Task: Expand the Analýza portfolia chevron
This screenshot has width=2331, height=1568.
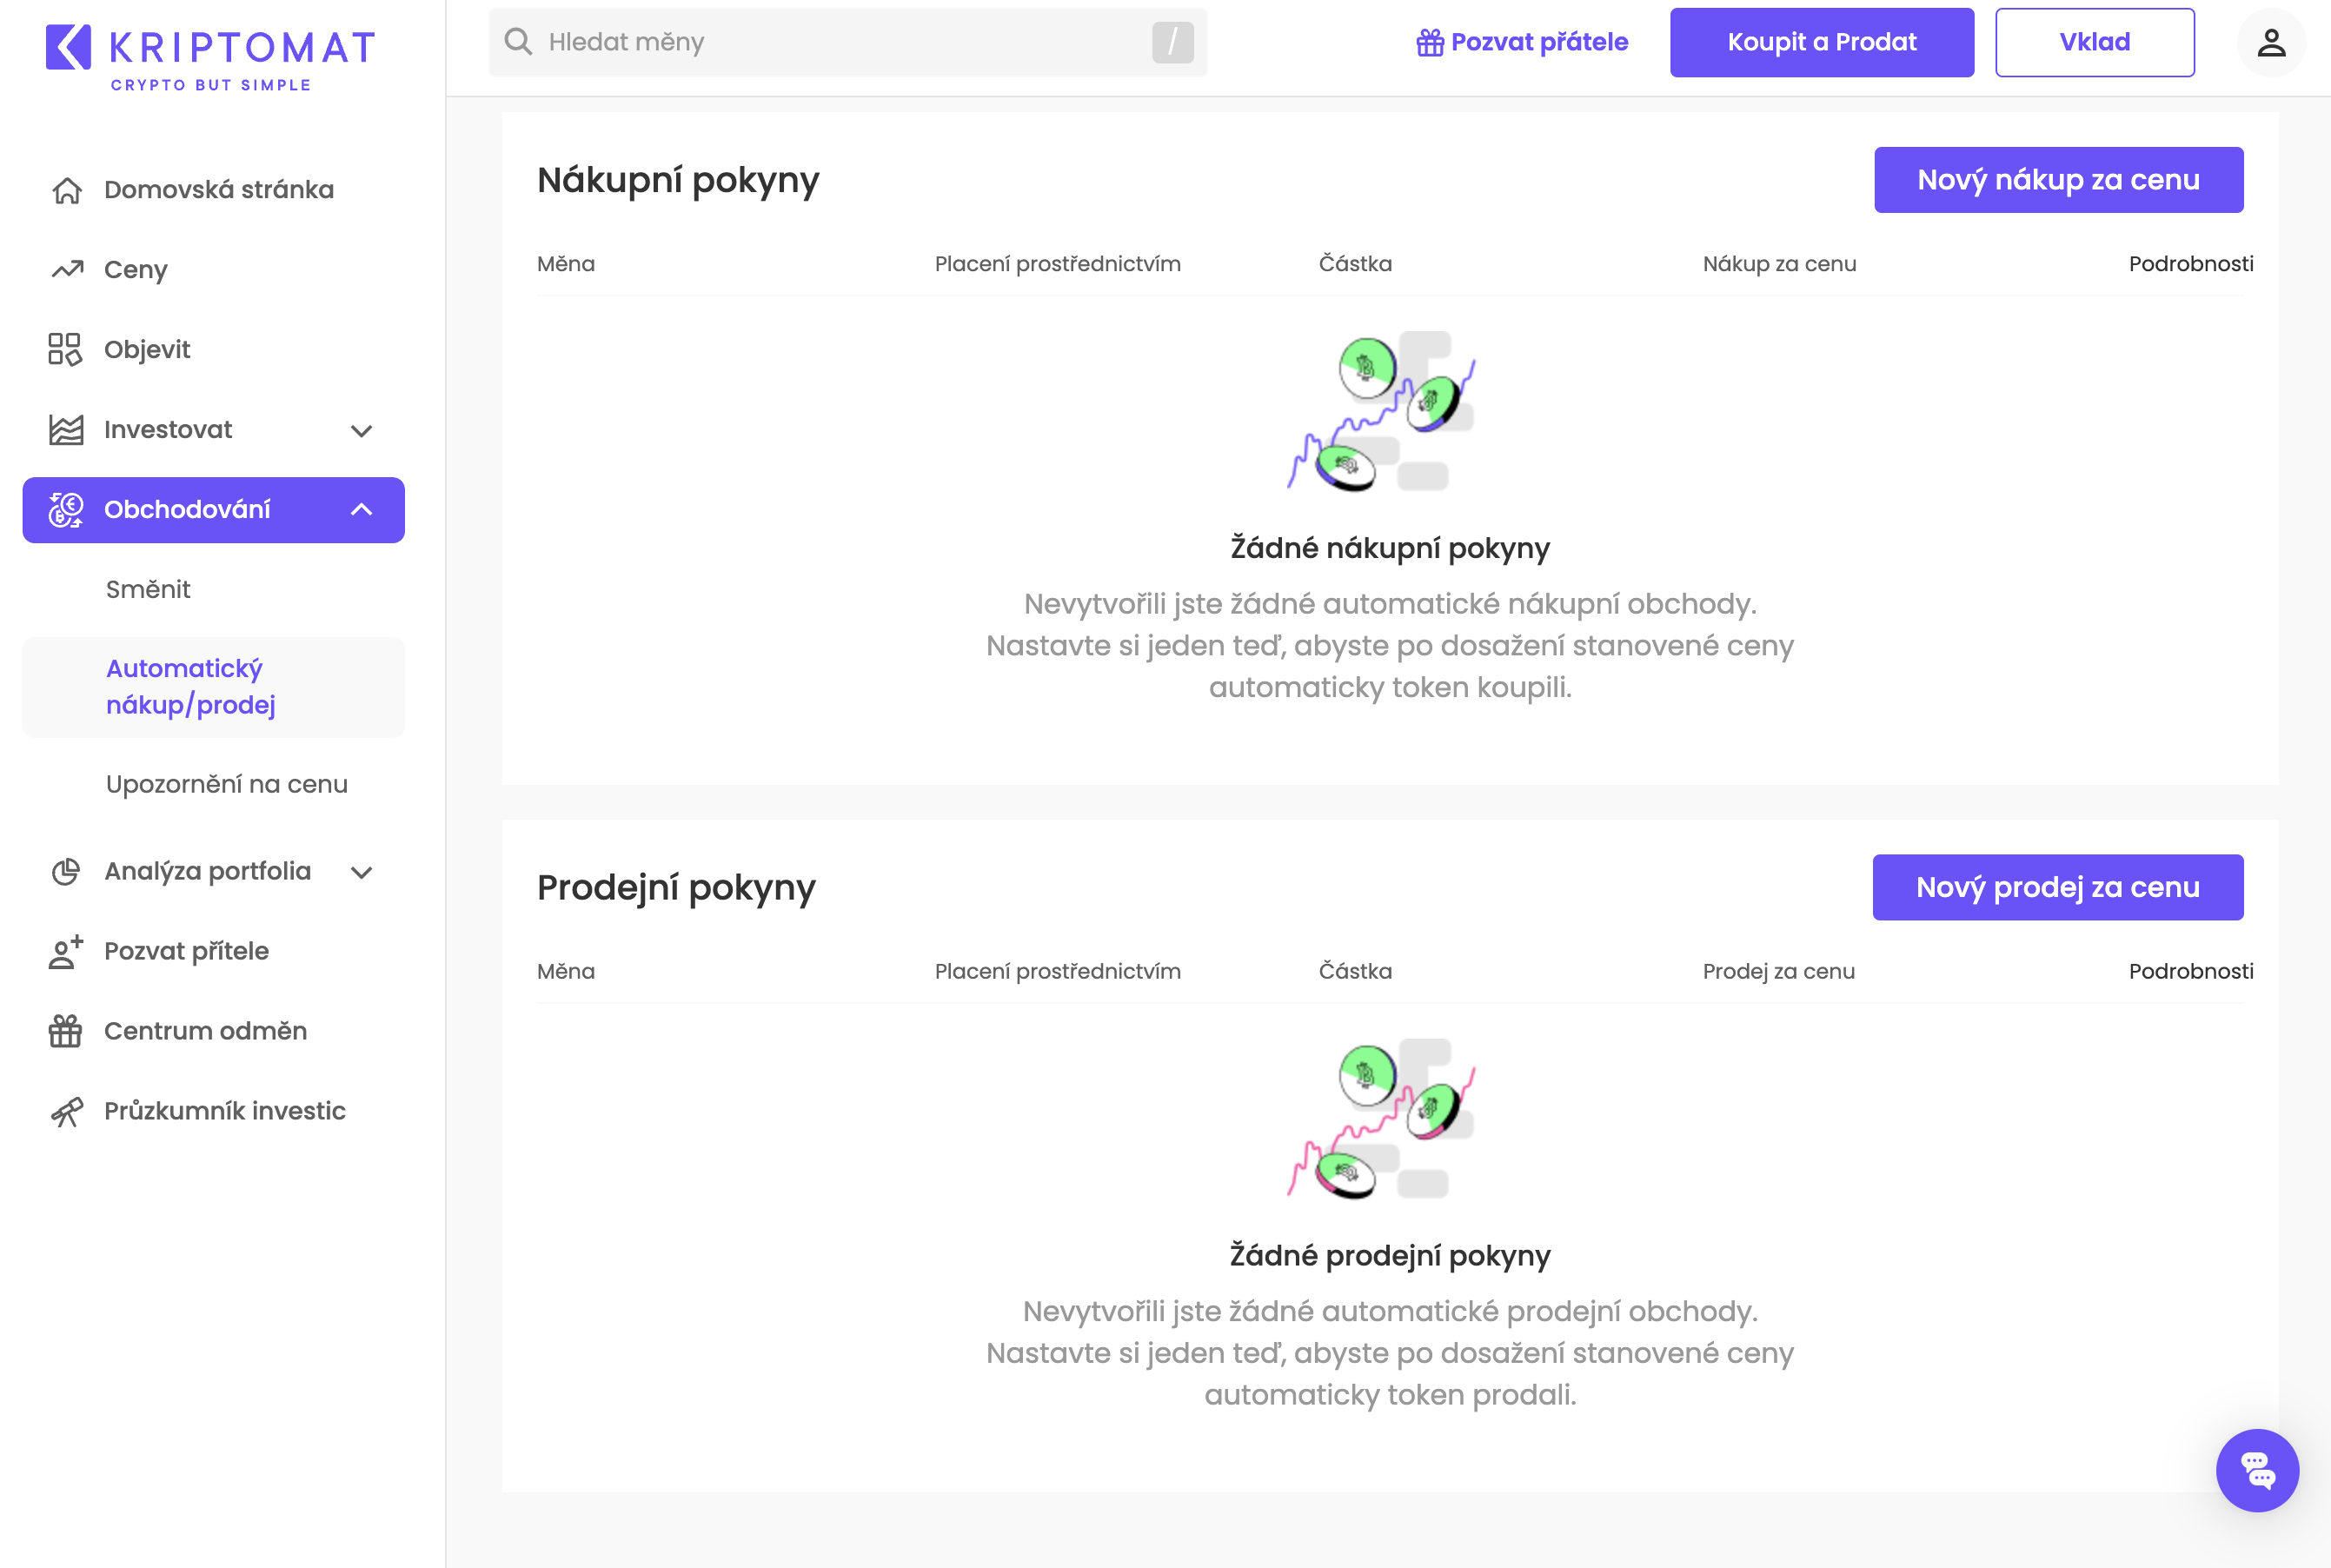Action: [x=361, y=872]
